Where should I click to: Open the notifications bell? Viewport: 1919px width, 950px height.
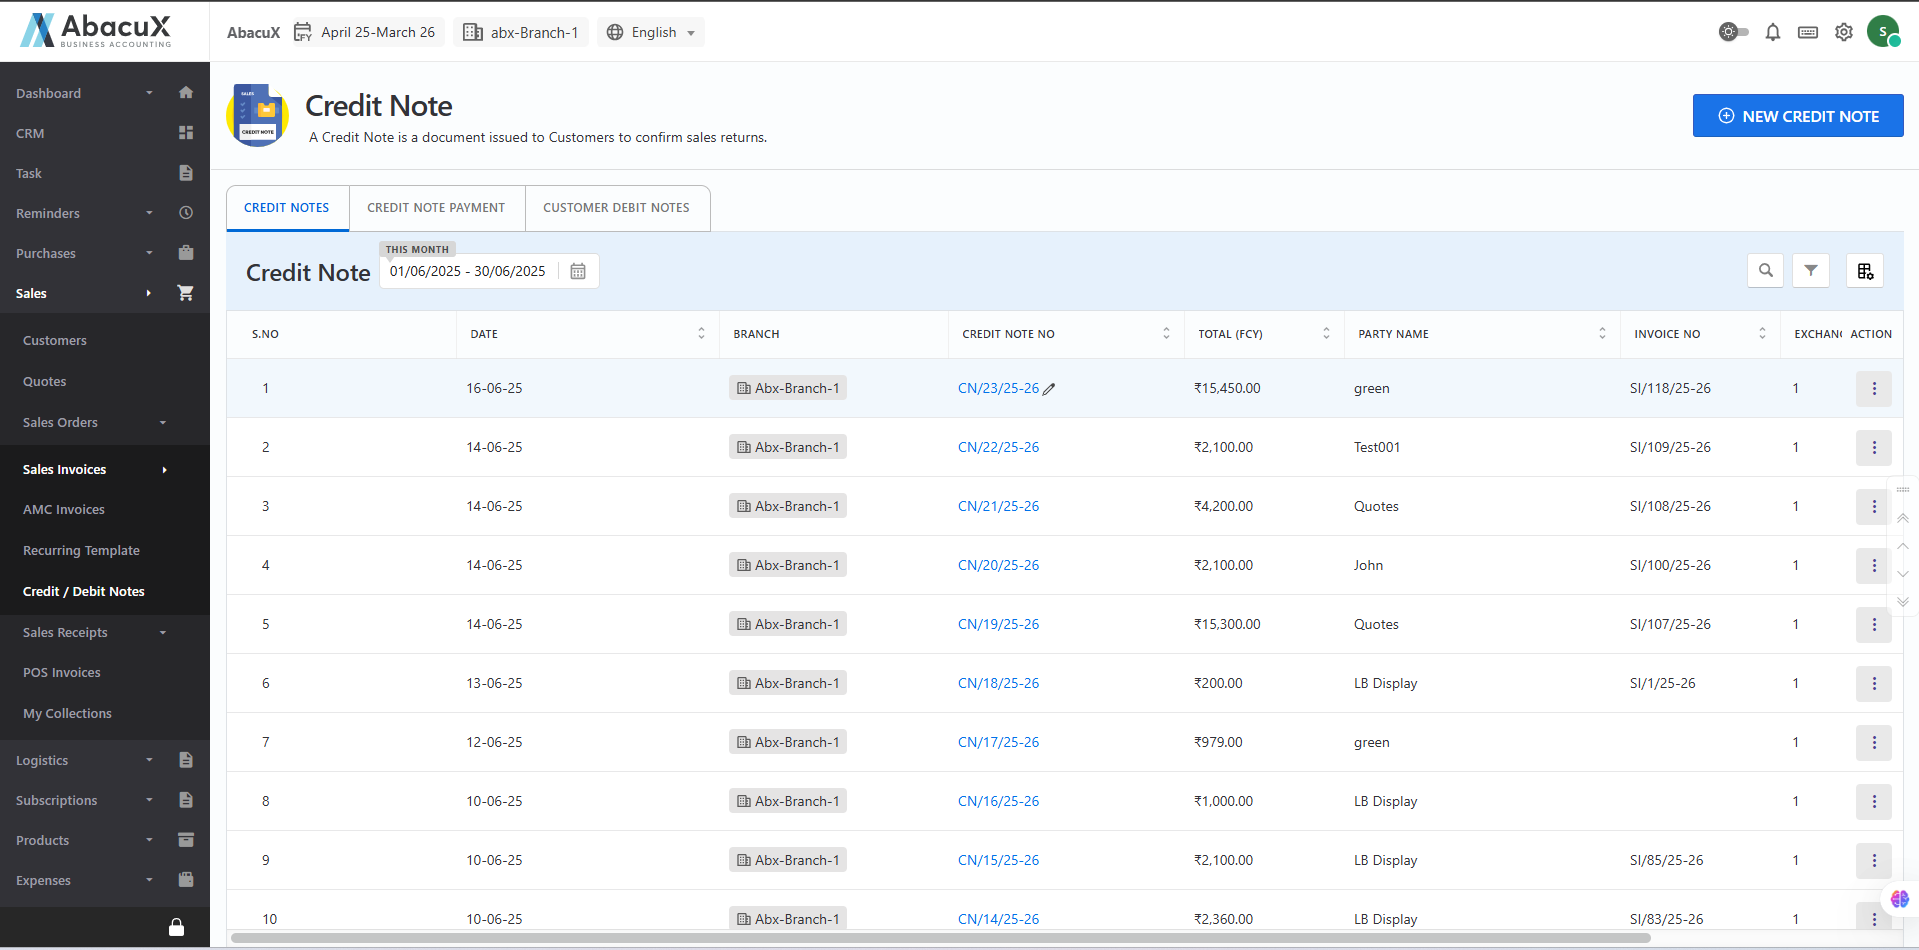coord(1772,33)
